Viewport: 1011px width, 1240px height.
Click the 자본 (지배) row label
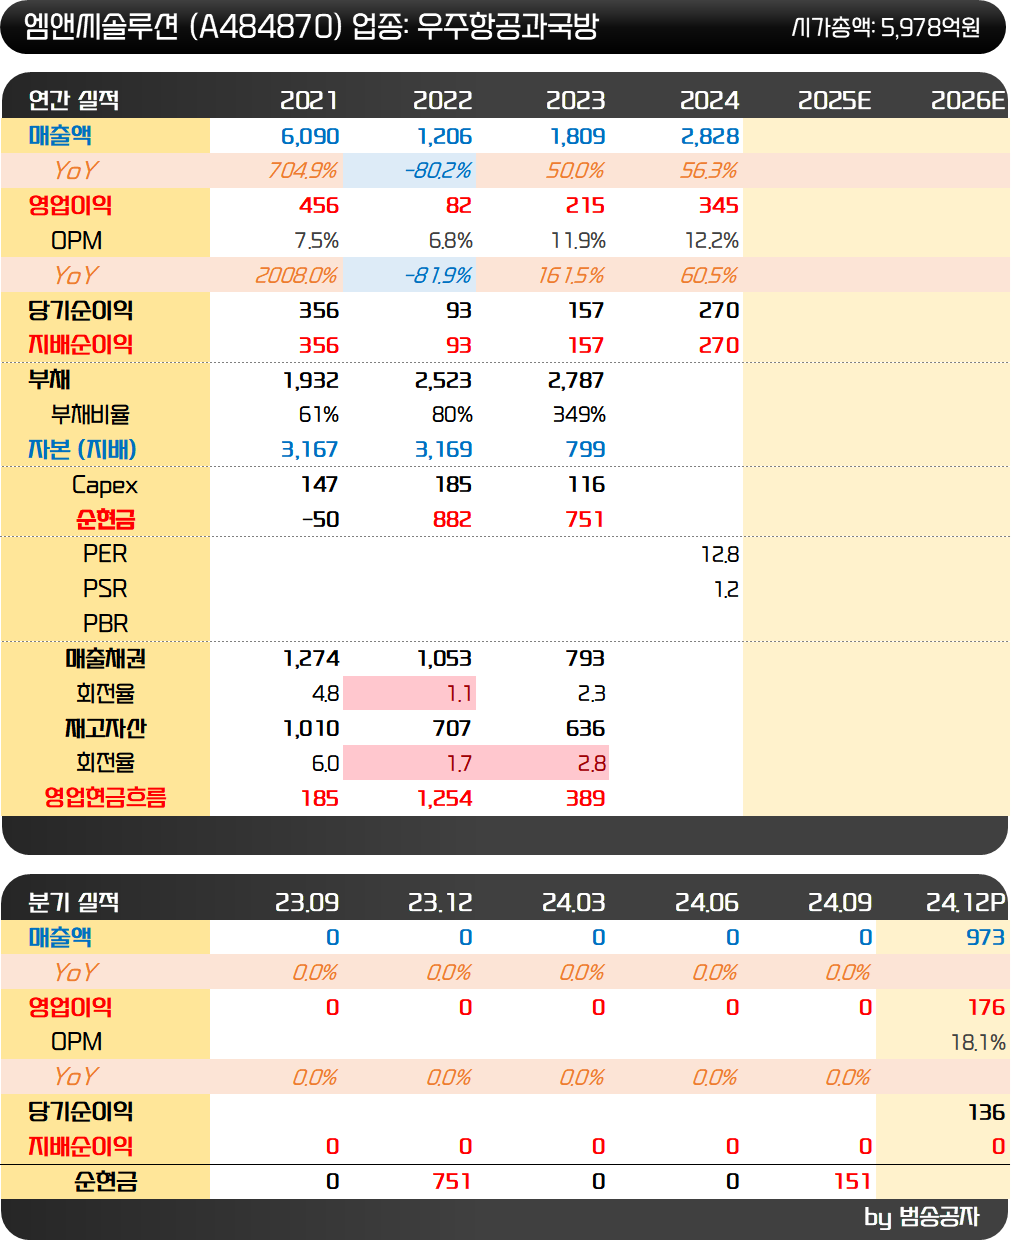click(82, 450)
